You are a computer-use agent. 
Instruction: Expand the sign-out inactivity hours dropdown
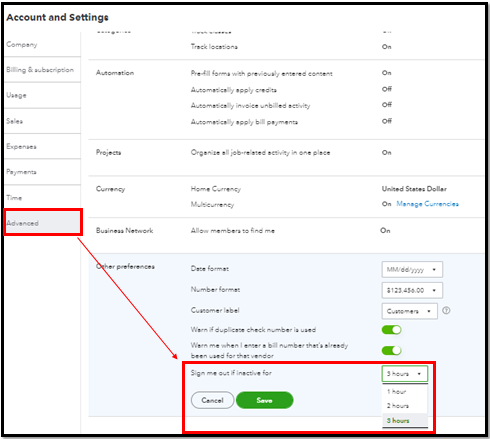pos(405,374)
